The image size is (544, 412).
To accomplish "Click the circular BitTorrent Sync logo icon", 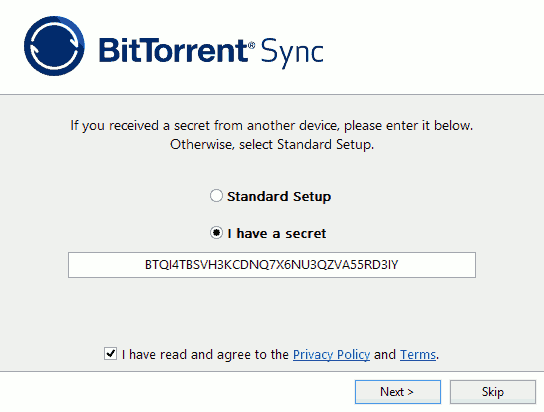I will click(x=54, y=46).
